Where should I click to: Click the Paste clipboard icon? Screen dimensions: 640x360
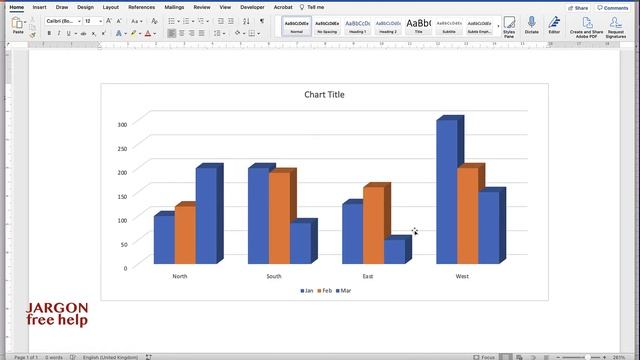click(17, 23)
